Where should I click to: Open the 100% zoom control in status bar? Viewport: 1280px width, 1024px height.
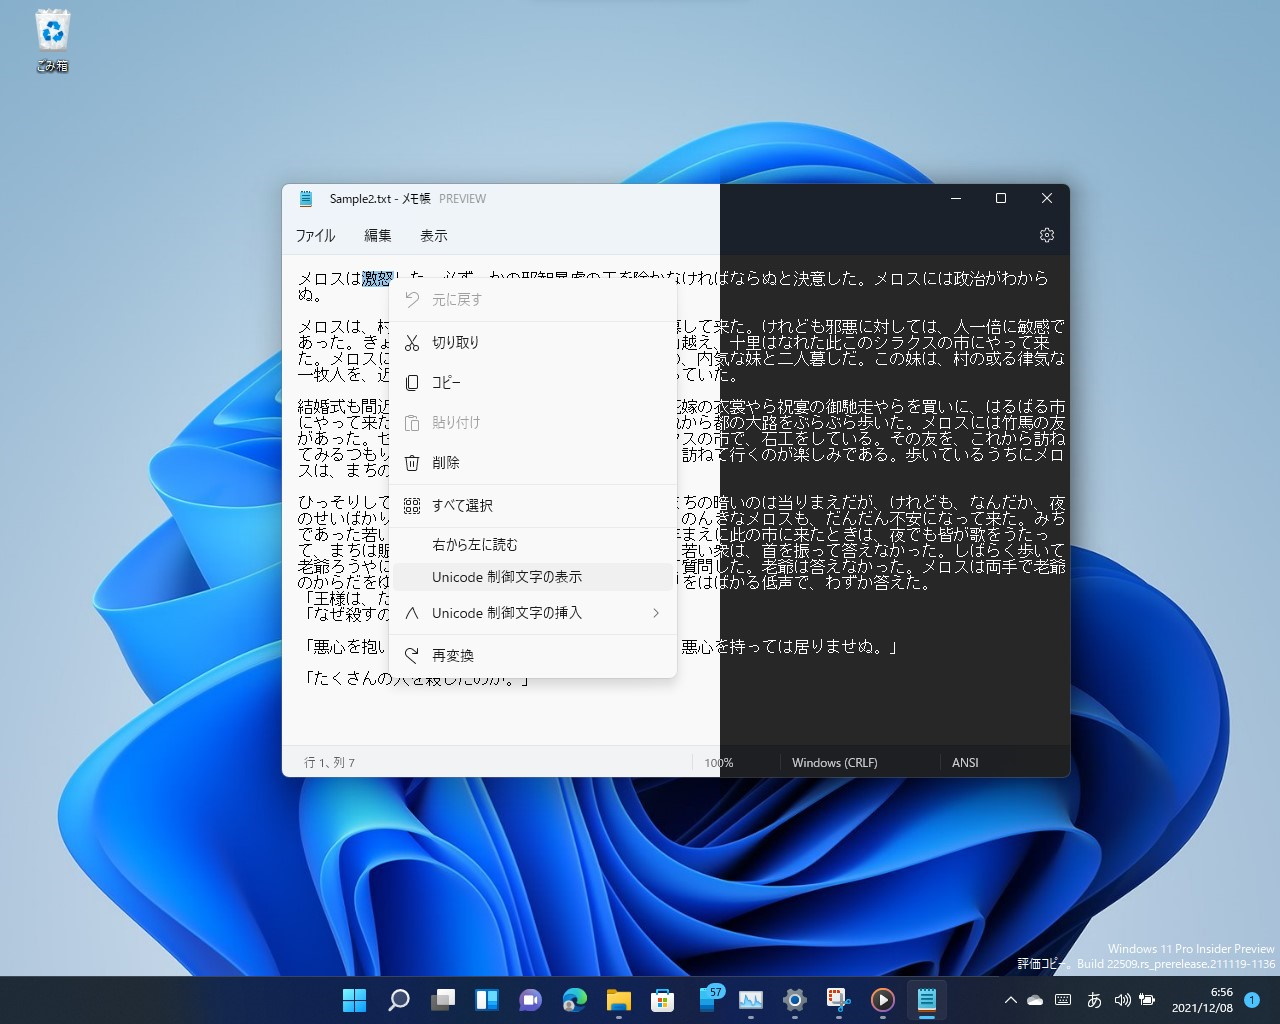coord(719,762)
